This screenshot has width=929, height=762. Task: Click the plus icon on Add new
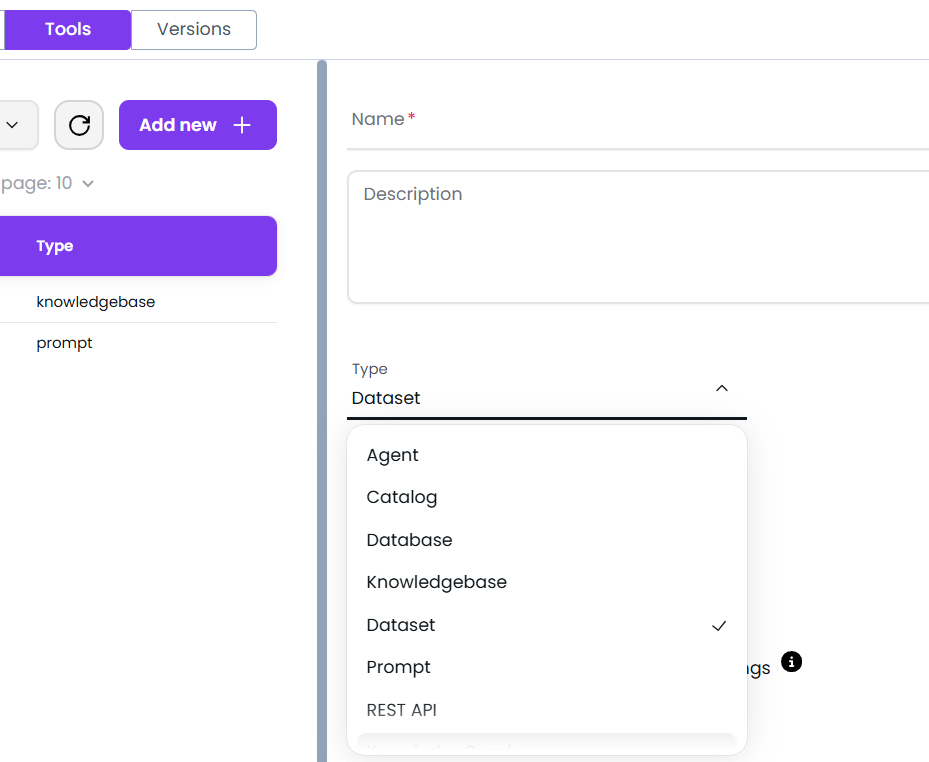(241, 125)
